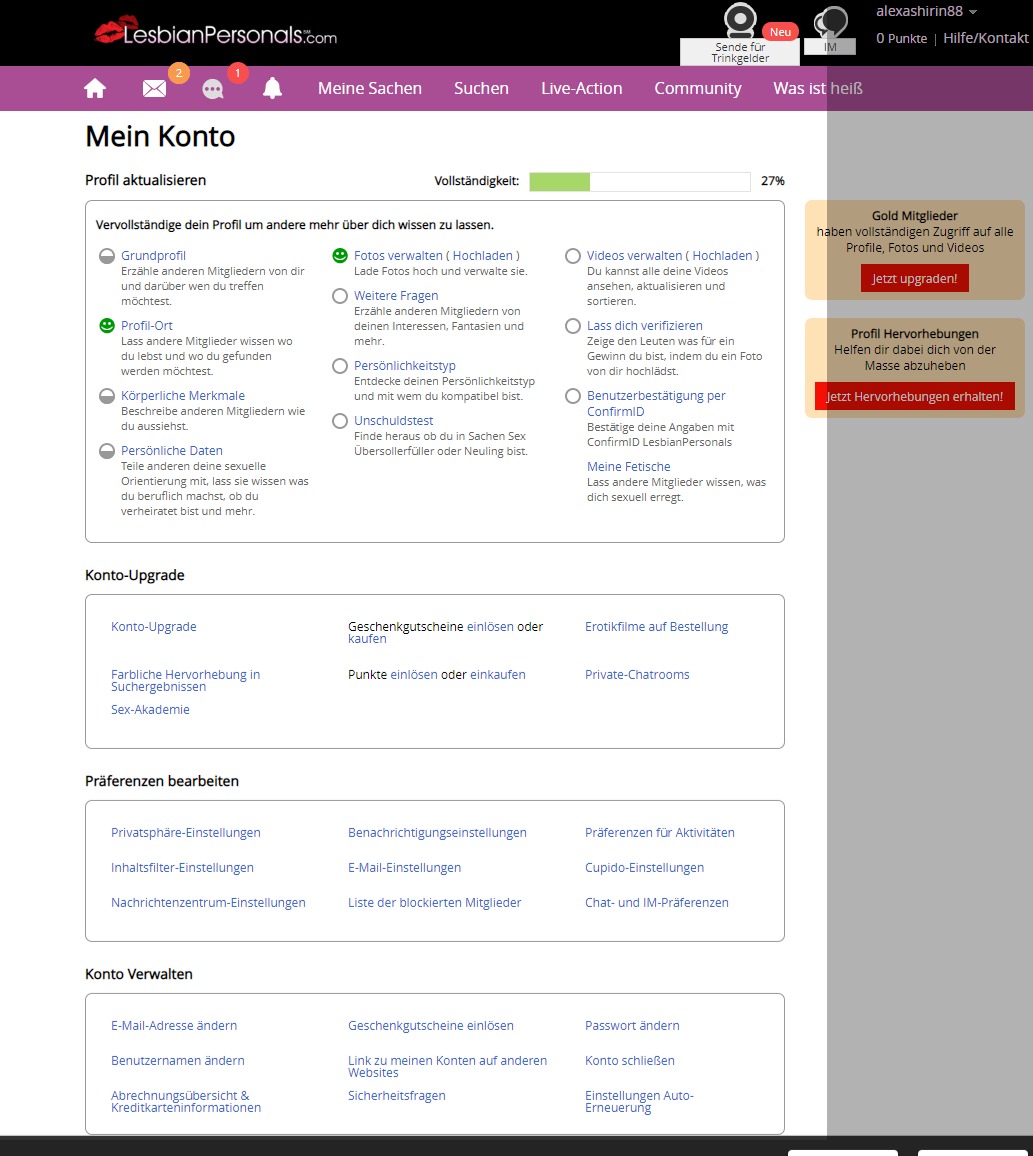Click the empty circle beside Videos verwalten
Image resolution: width=1033 pixels, height=1156 pixels.
[573, 256]
